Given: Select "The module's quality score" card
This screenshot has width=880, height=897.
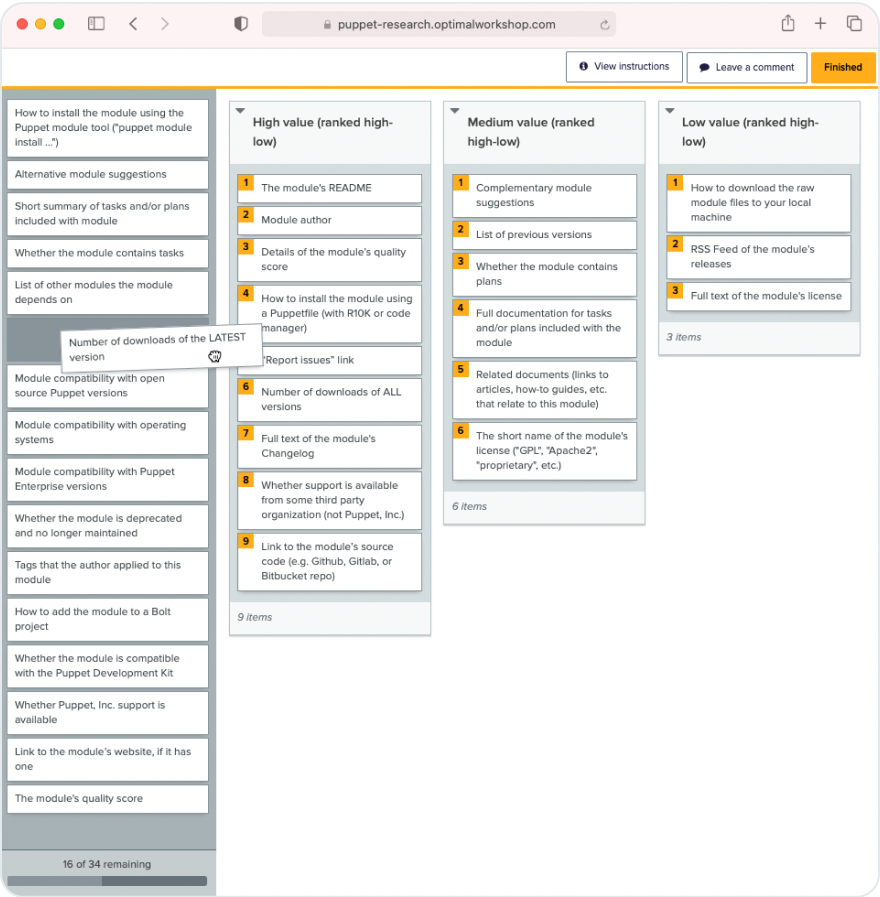Looking at the screenshot, I should (x=107, y=799).
